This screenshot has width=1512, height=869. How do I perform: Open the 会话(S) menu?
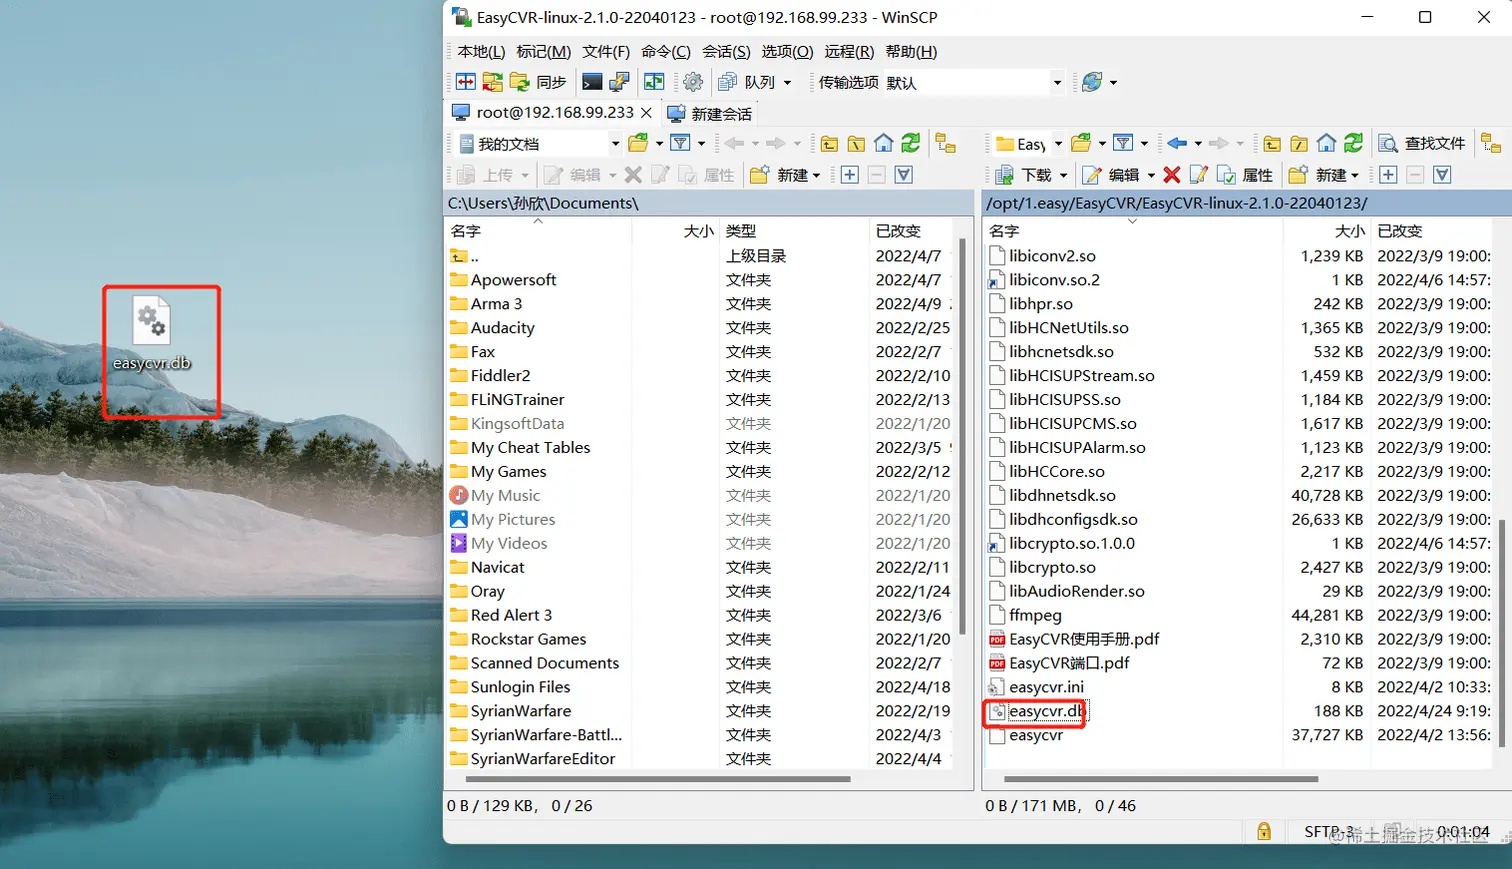[726, 52]
